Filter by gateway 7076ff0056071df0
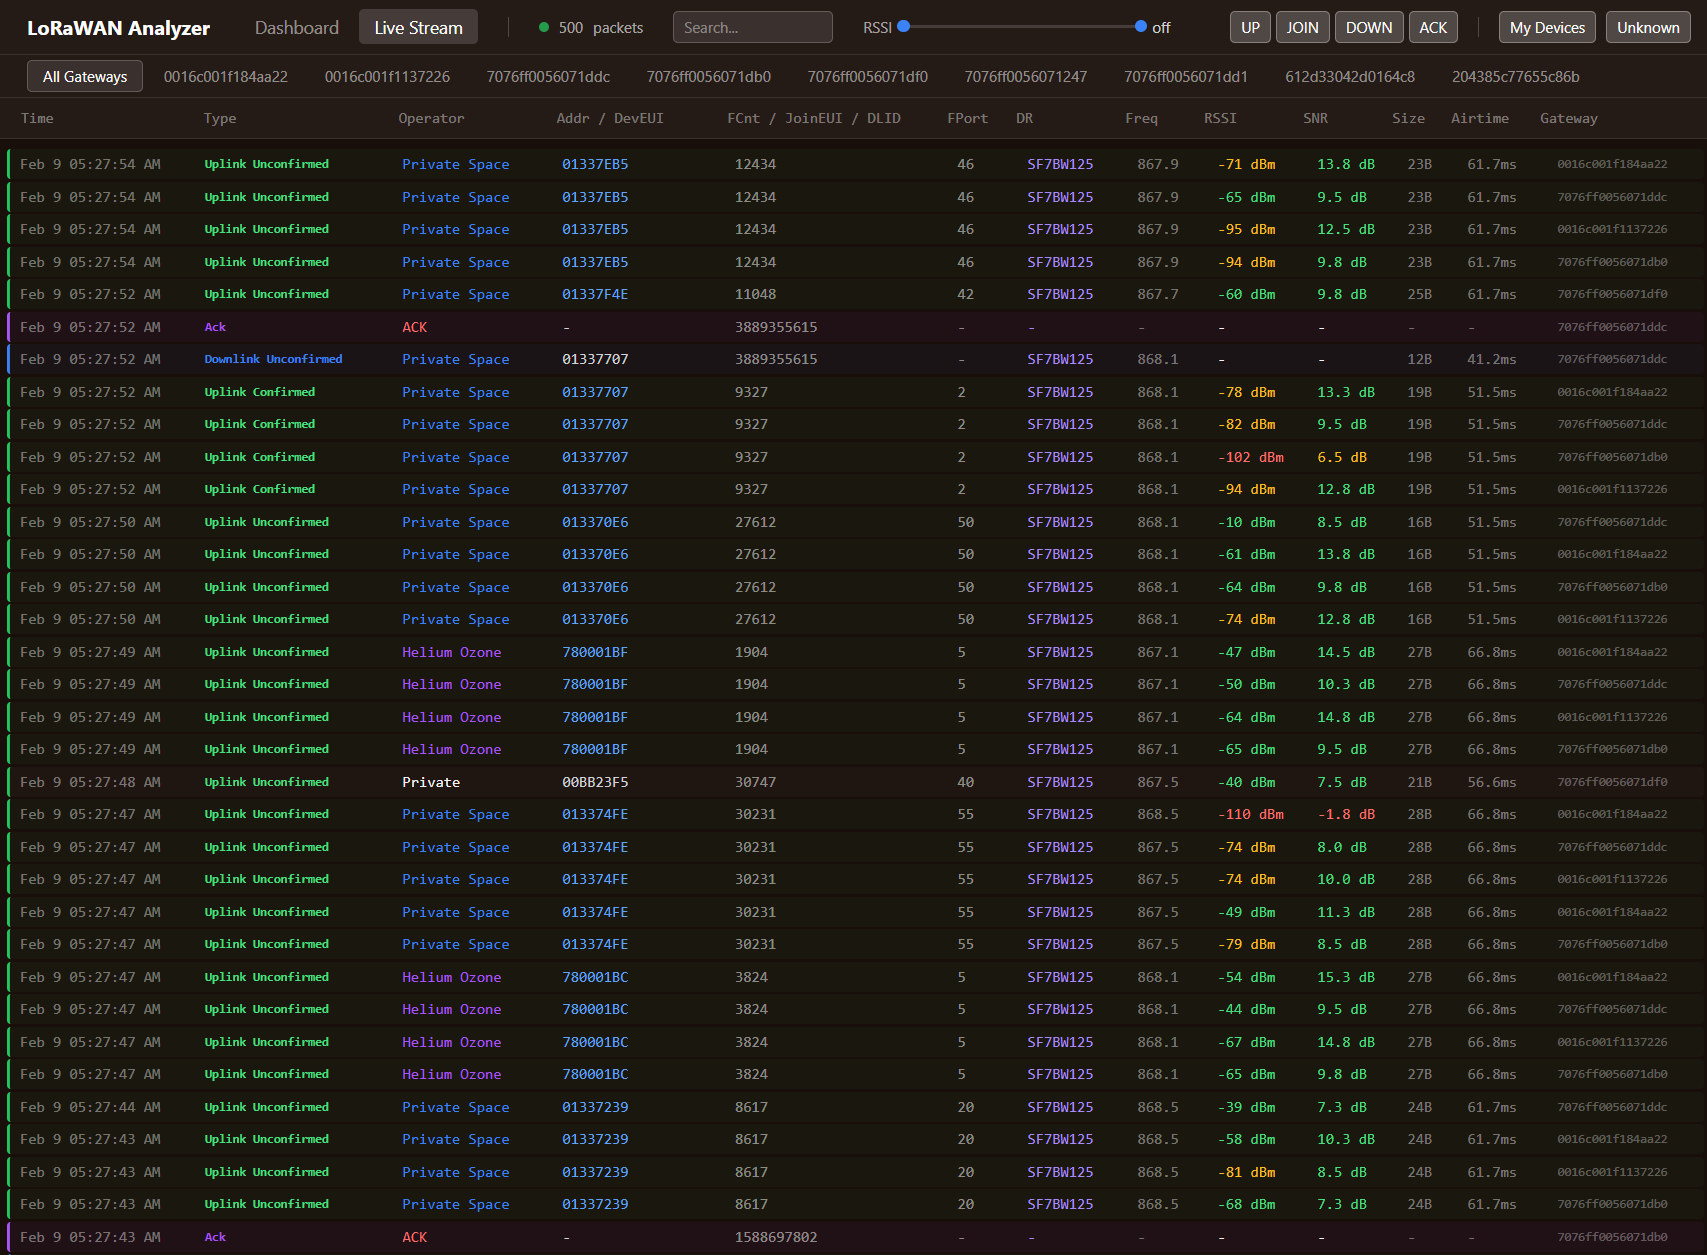Image resolution: width=1707 pixels, height=1255 pixels. (x=867, y=77)
